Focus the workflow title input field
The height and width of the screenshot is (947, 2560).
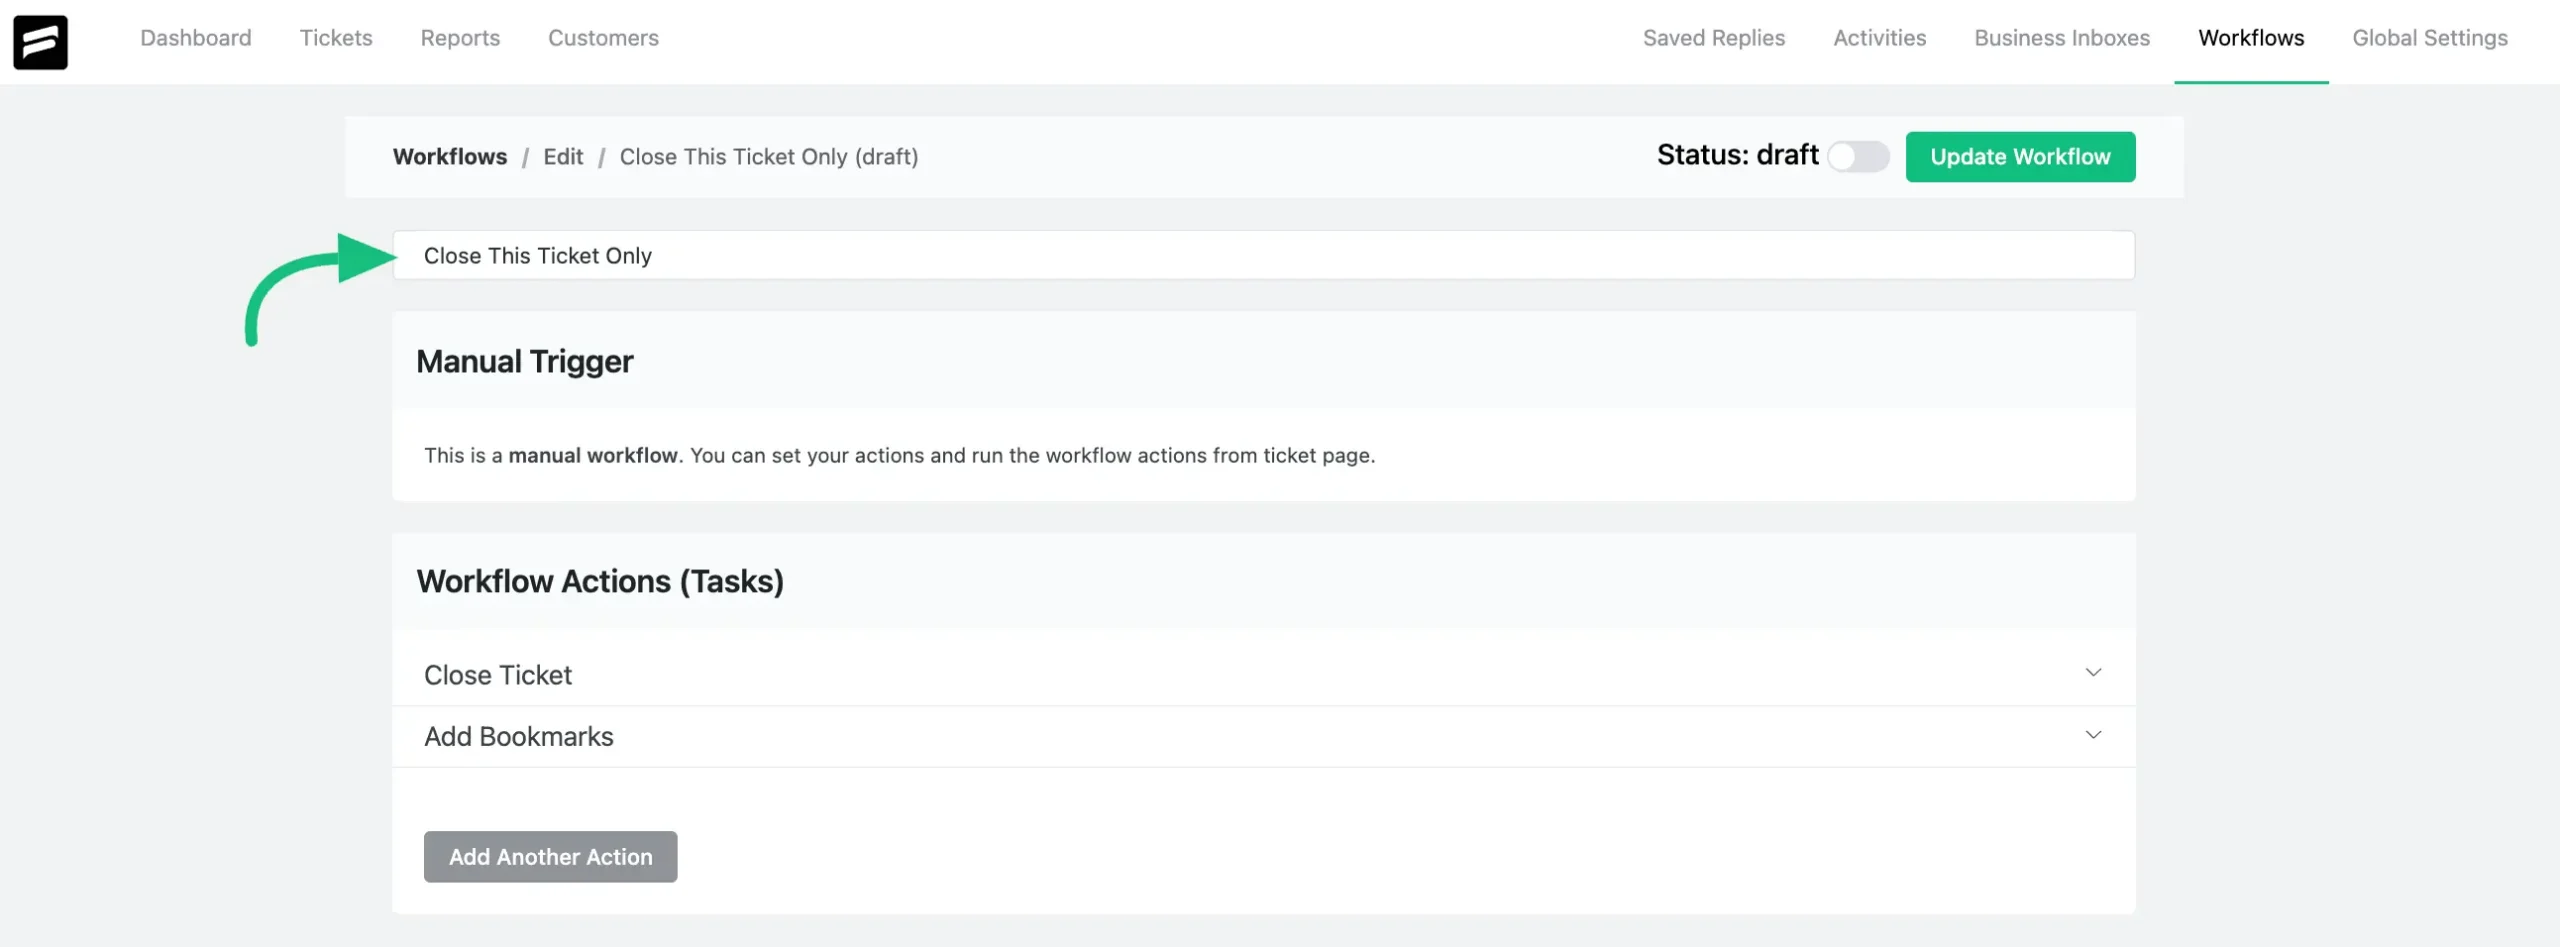tap(1264, 255)
